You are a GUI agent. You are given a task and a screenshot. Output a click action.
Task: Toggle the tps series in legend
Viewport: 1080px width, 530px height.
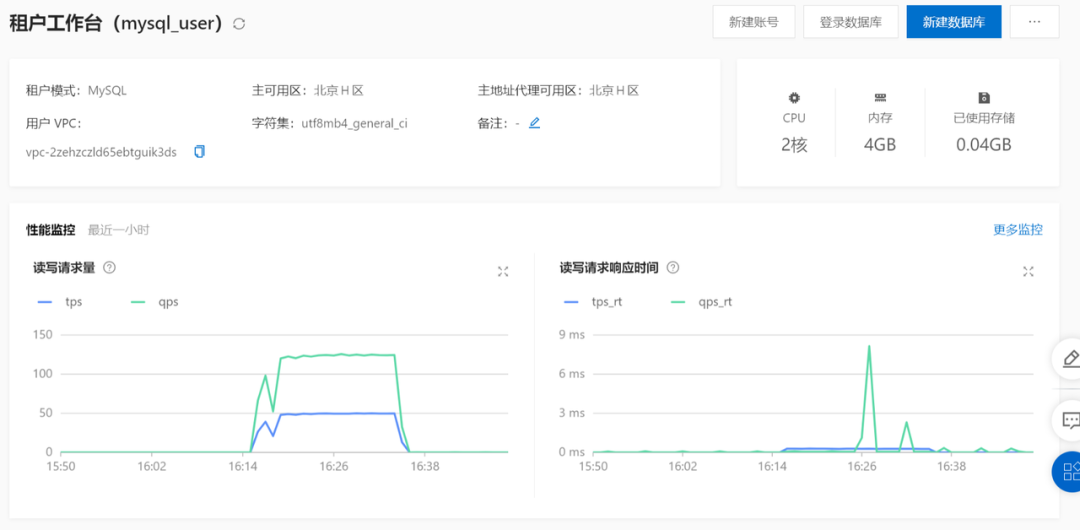(x=58, y=302)
